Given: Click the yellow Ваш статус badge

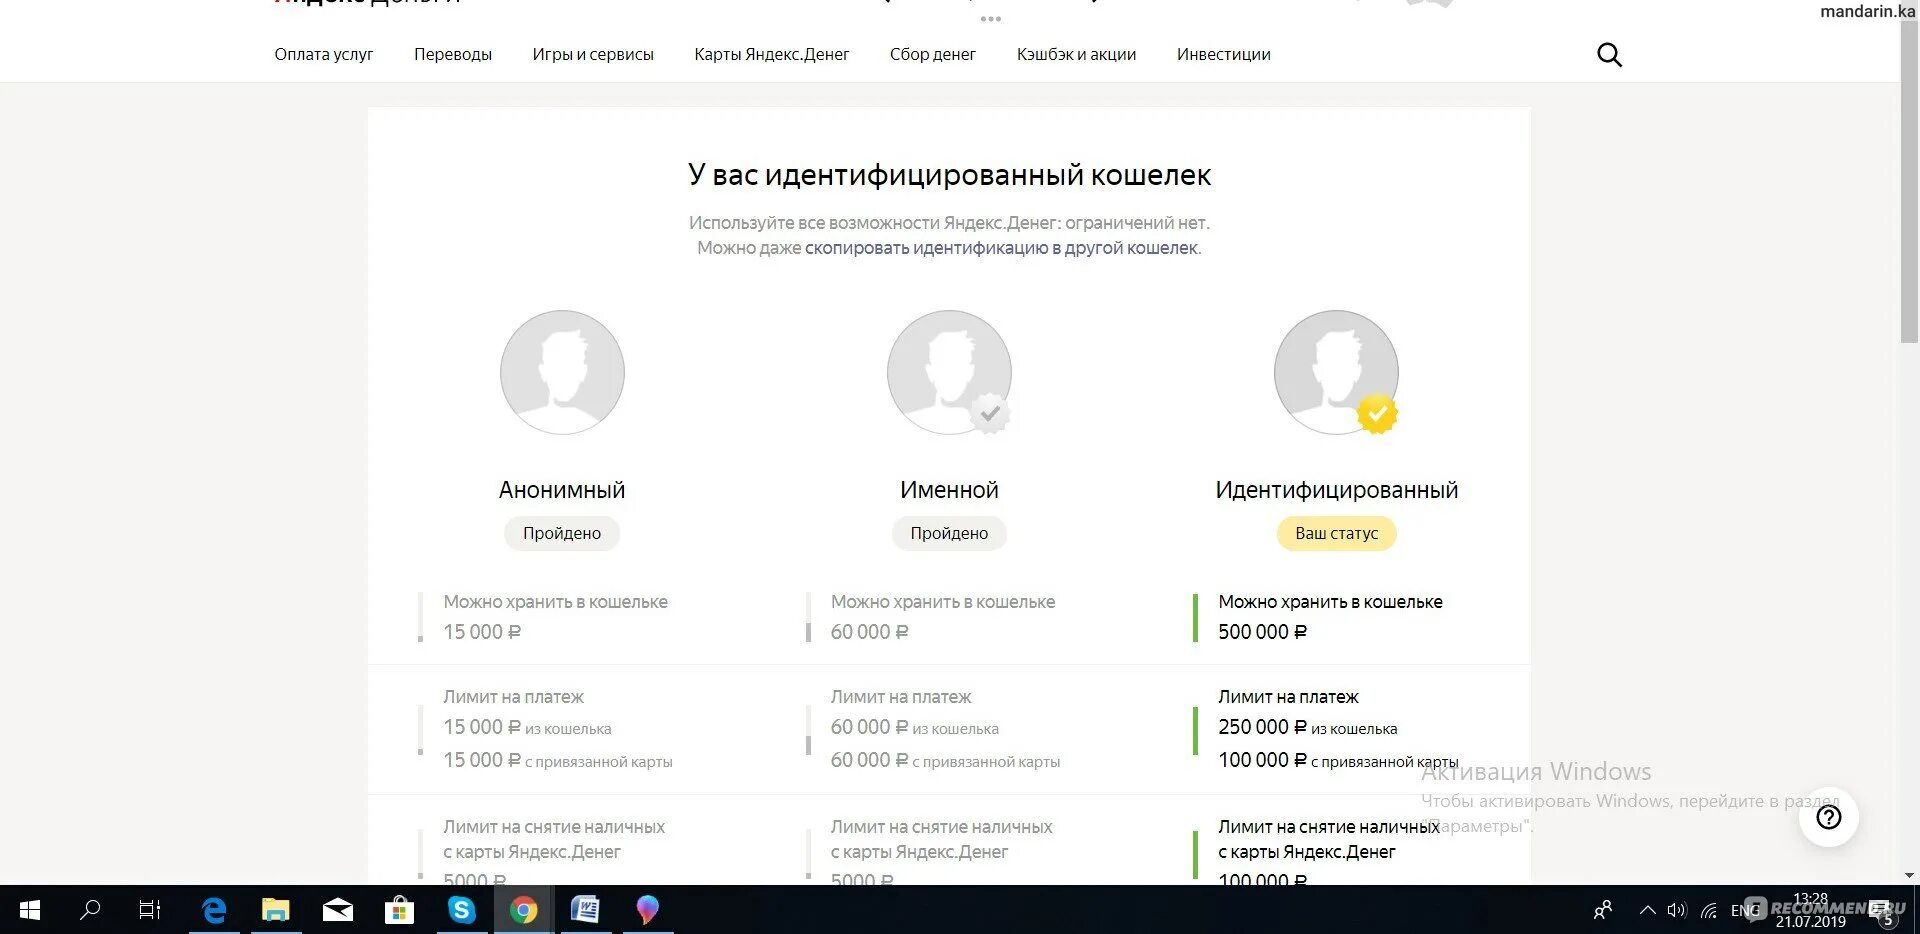Looking at the screenshot, I should [1337, 533].
